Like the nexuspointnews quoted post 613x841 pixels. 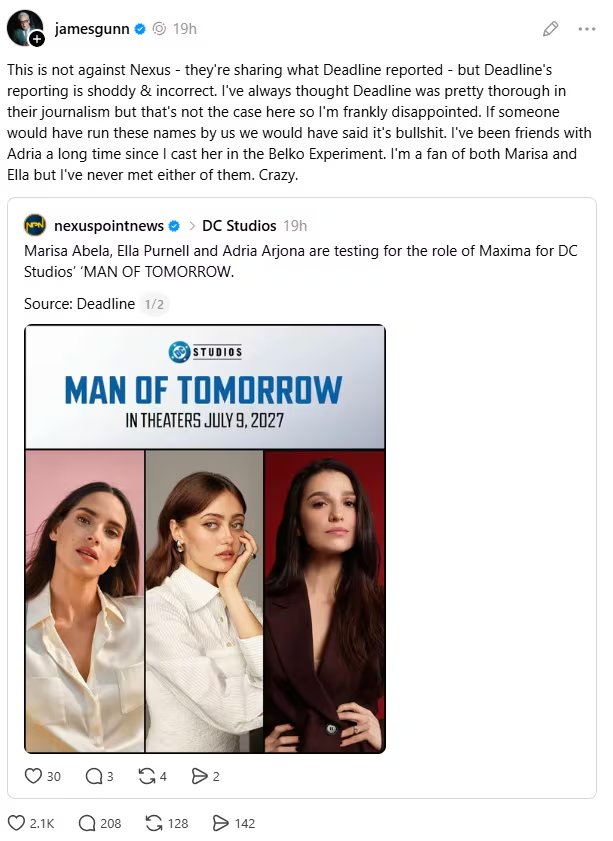[33, 776]
